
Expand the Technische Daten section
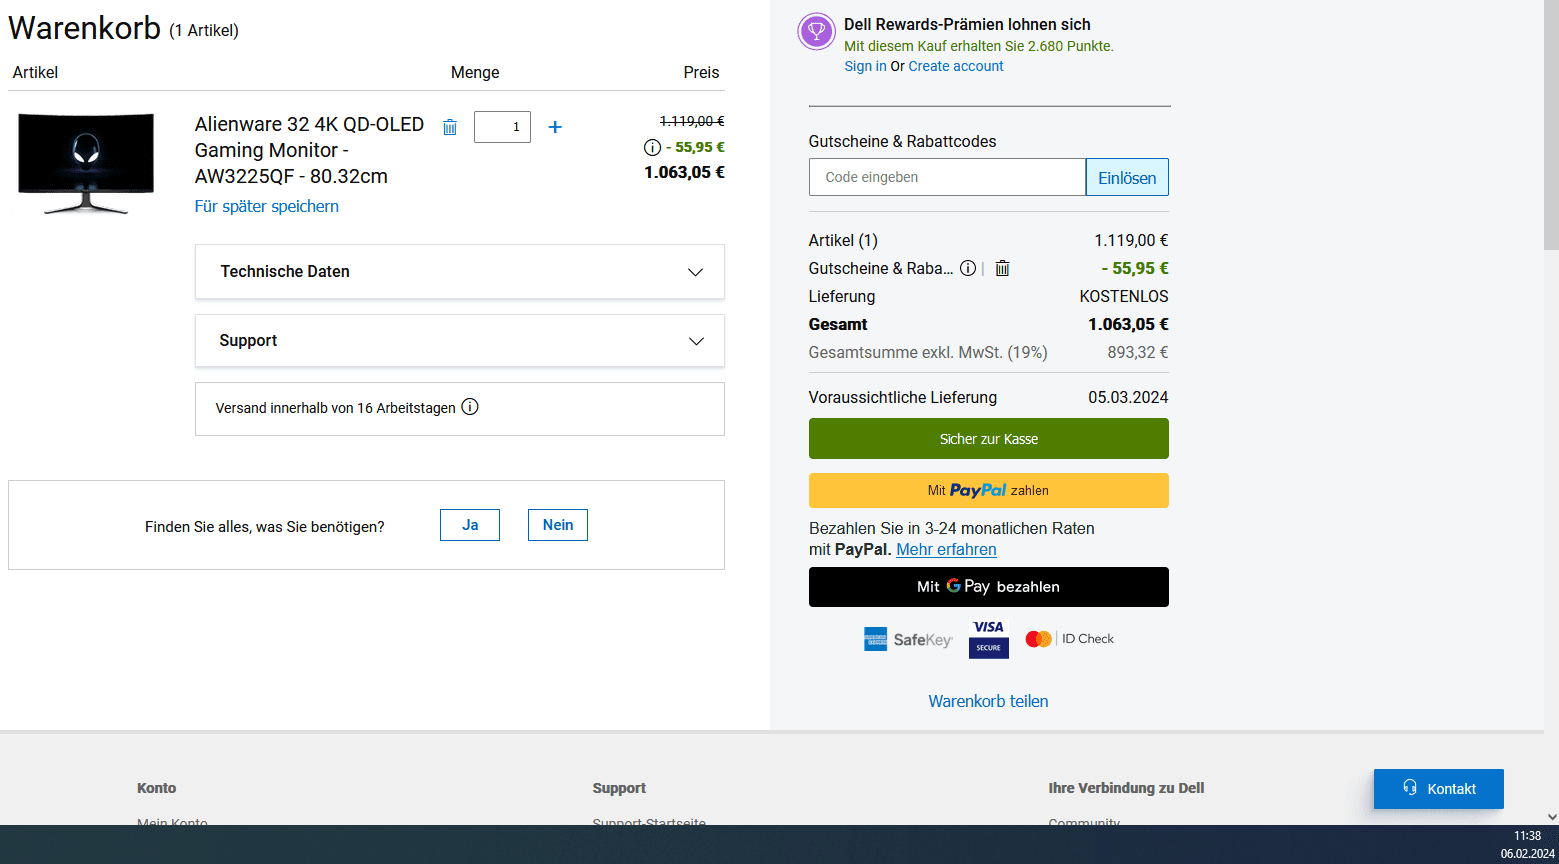tap(460, 272)
